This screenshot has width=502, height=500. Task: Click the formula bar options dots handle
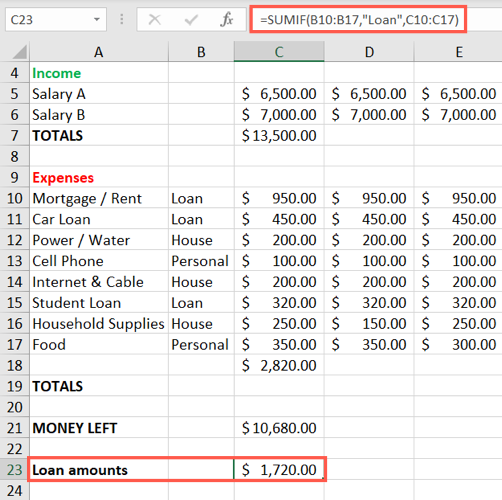tap(122, 19)
